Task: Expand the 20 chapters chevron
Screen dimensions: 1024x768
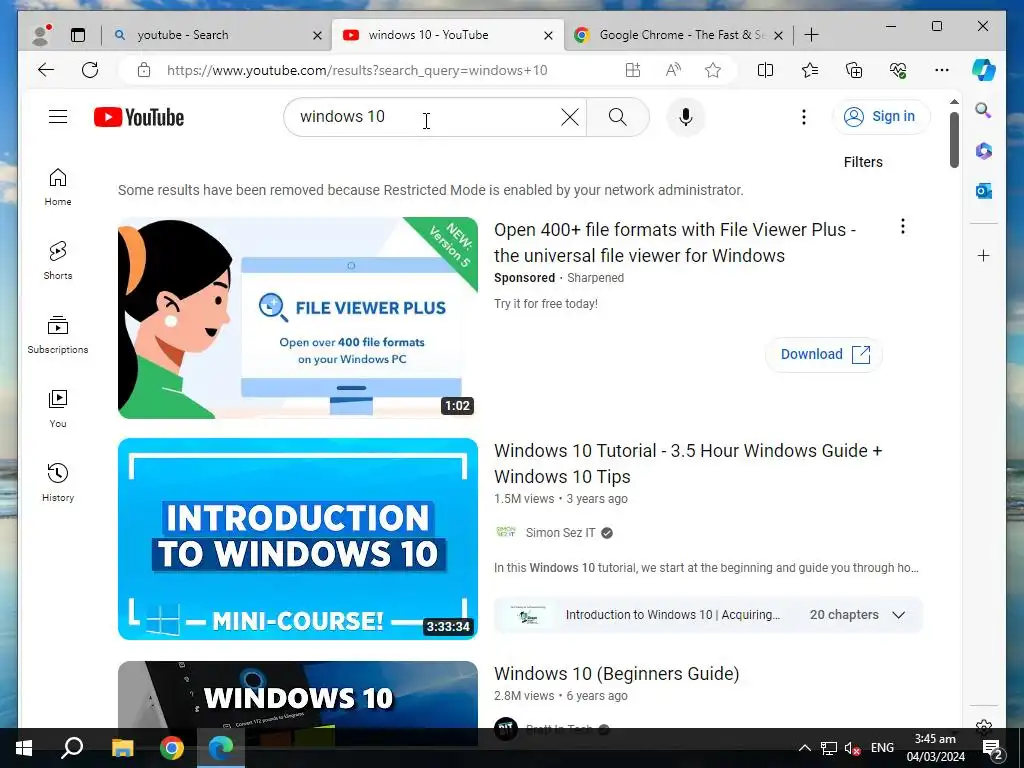Action: [899, 615]
